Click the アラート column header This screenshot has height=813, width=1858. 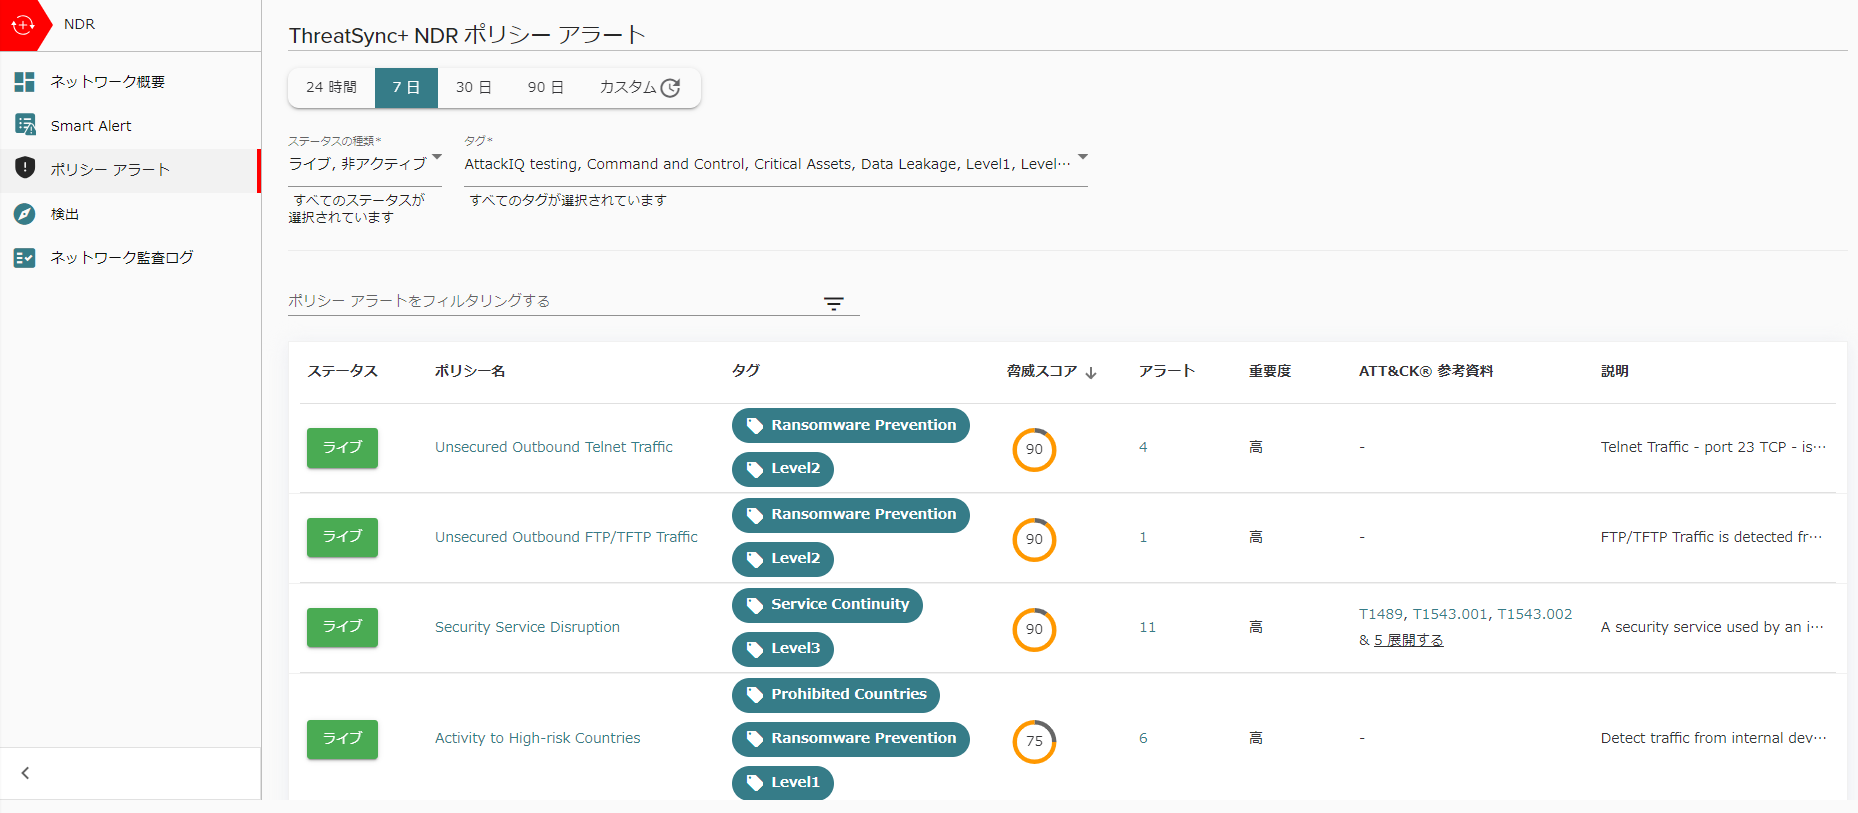tap(1167, 371)
